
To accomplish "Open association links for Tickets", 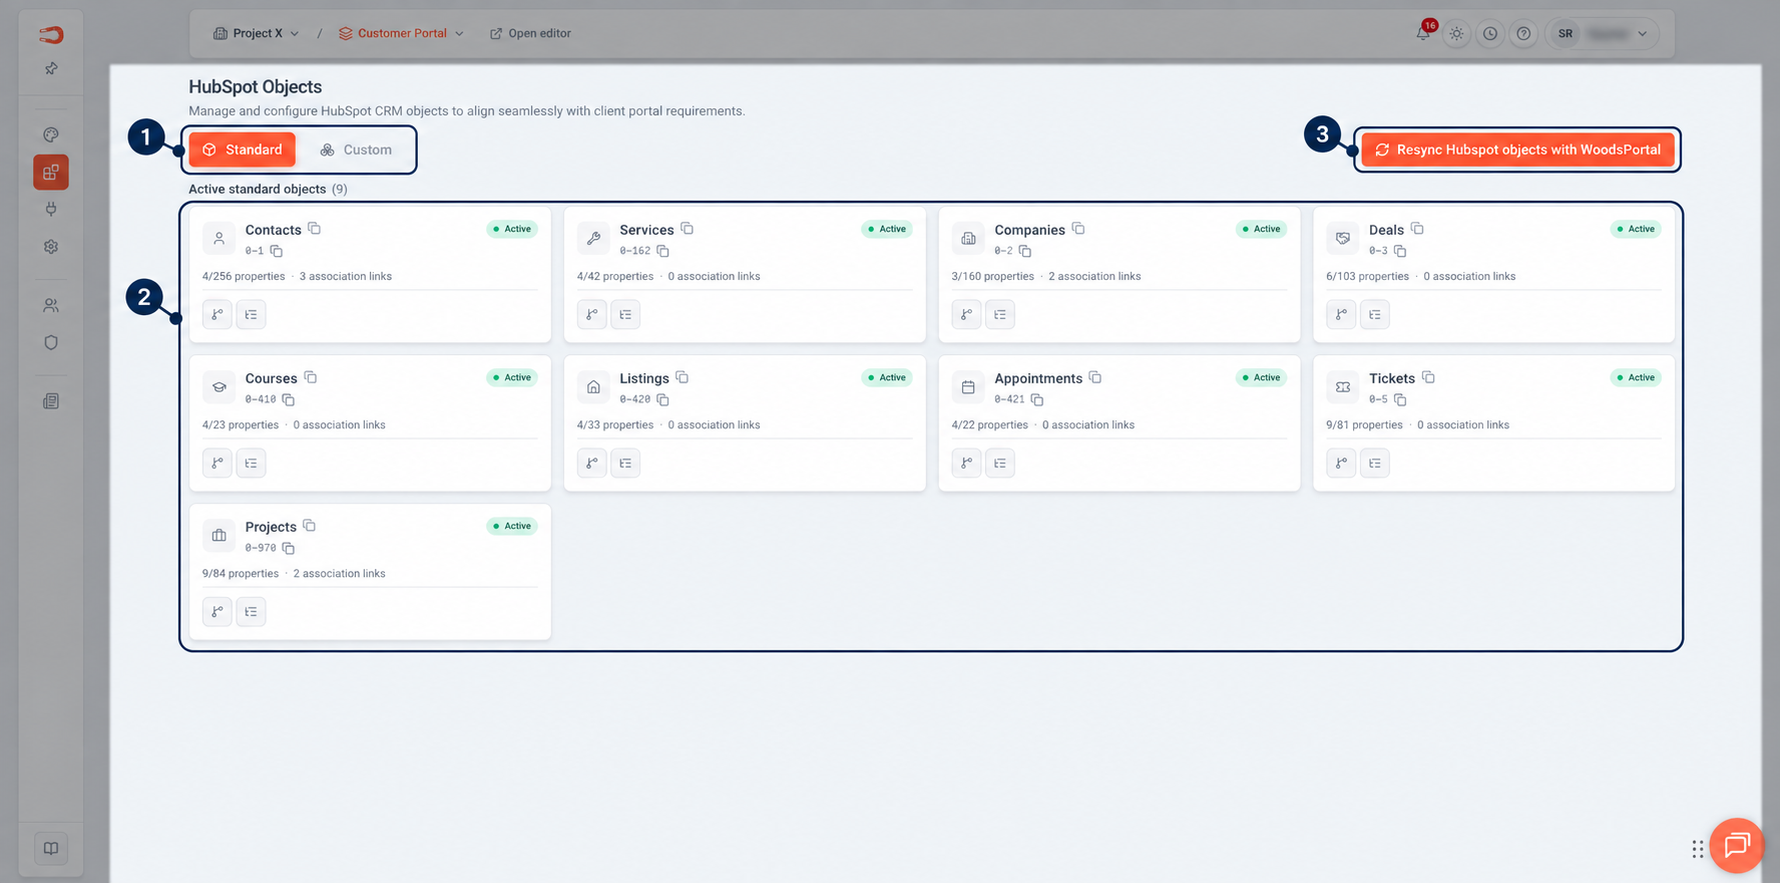I will point(1341,463).
